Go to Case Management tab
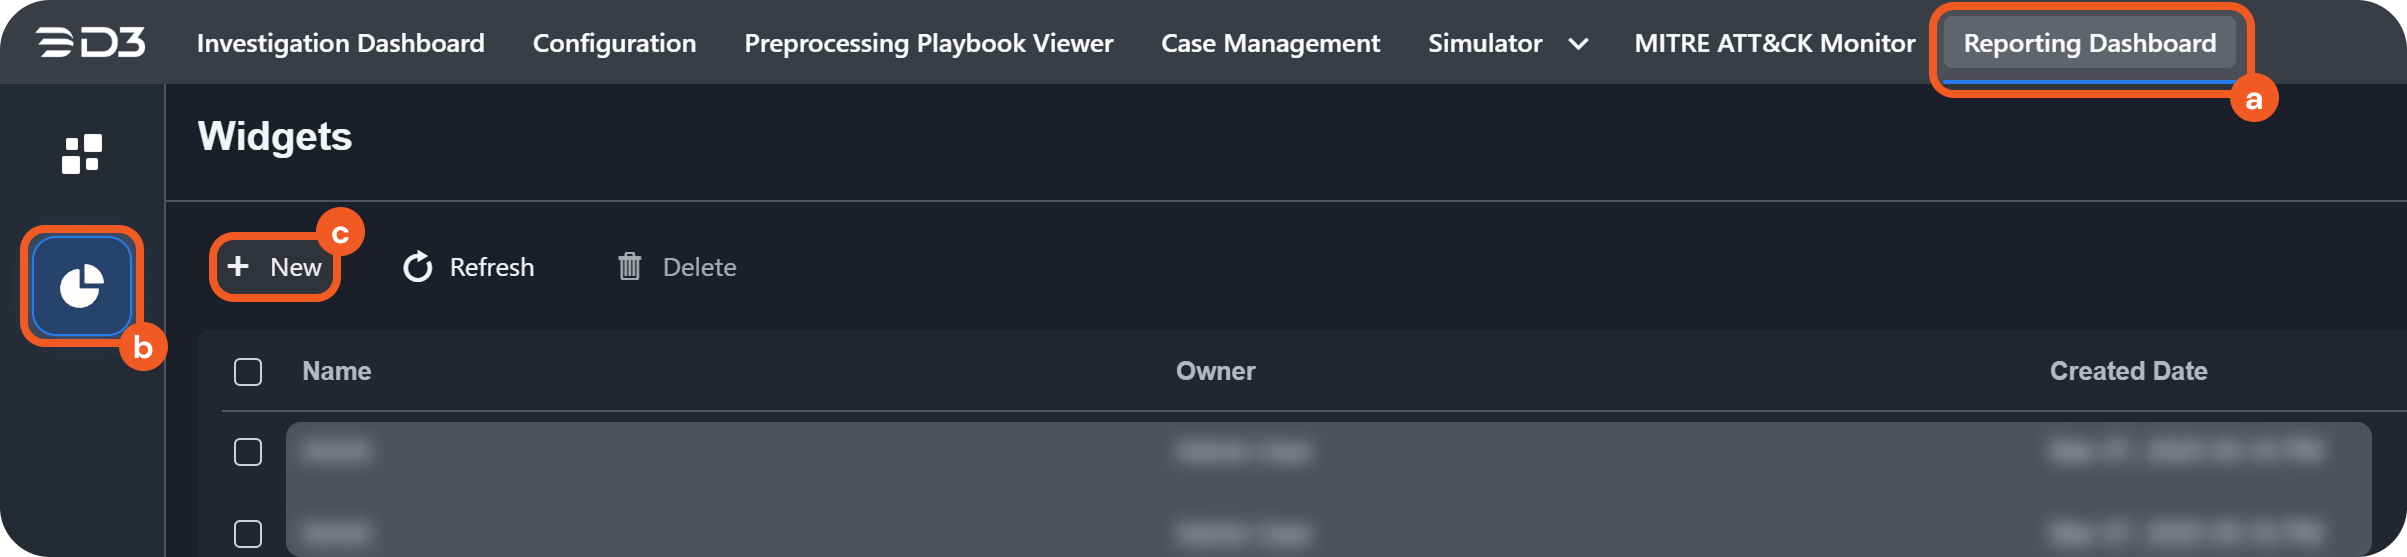The width and height of the screenshot is (2407, 557). (1270, 43)
